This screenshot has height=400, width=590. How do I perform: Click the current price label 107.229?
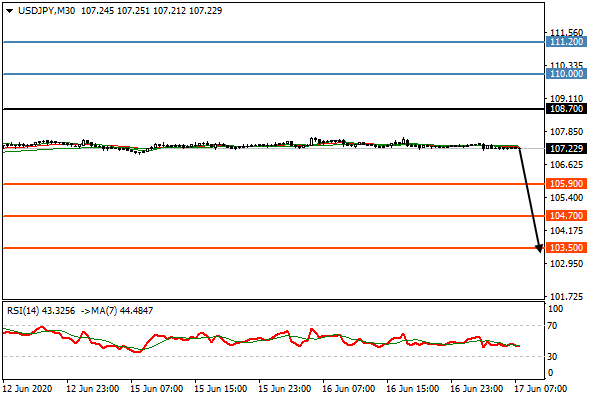click(566, 149)
